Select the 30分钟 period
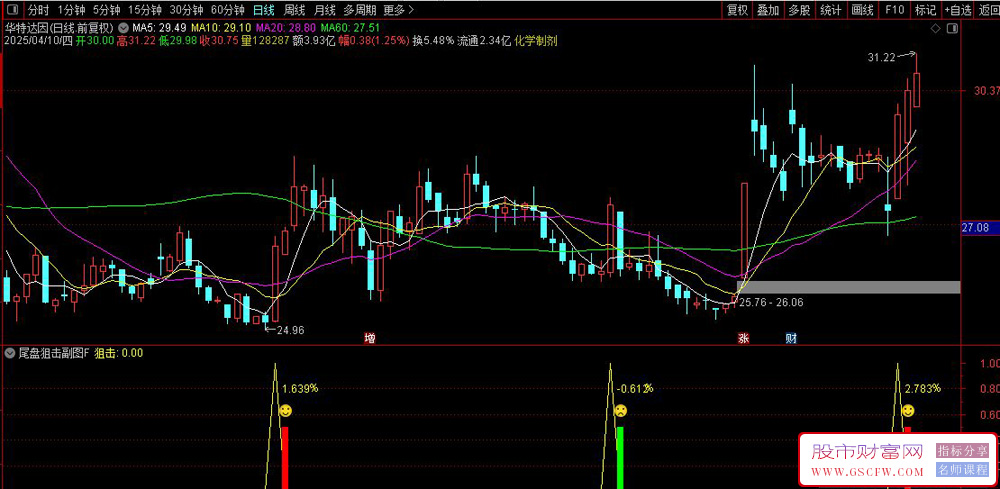 [186, 10]
